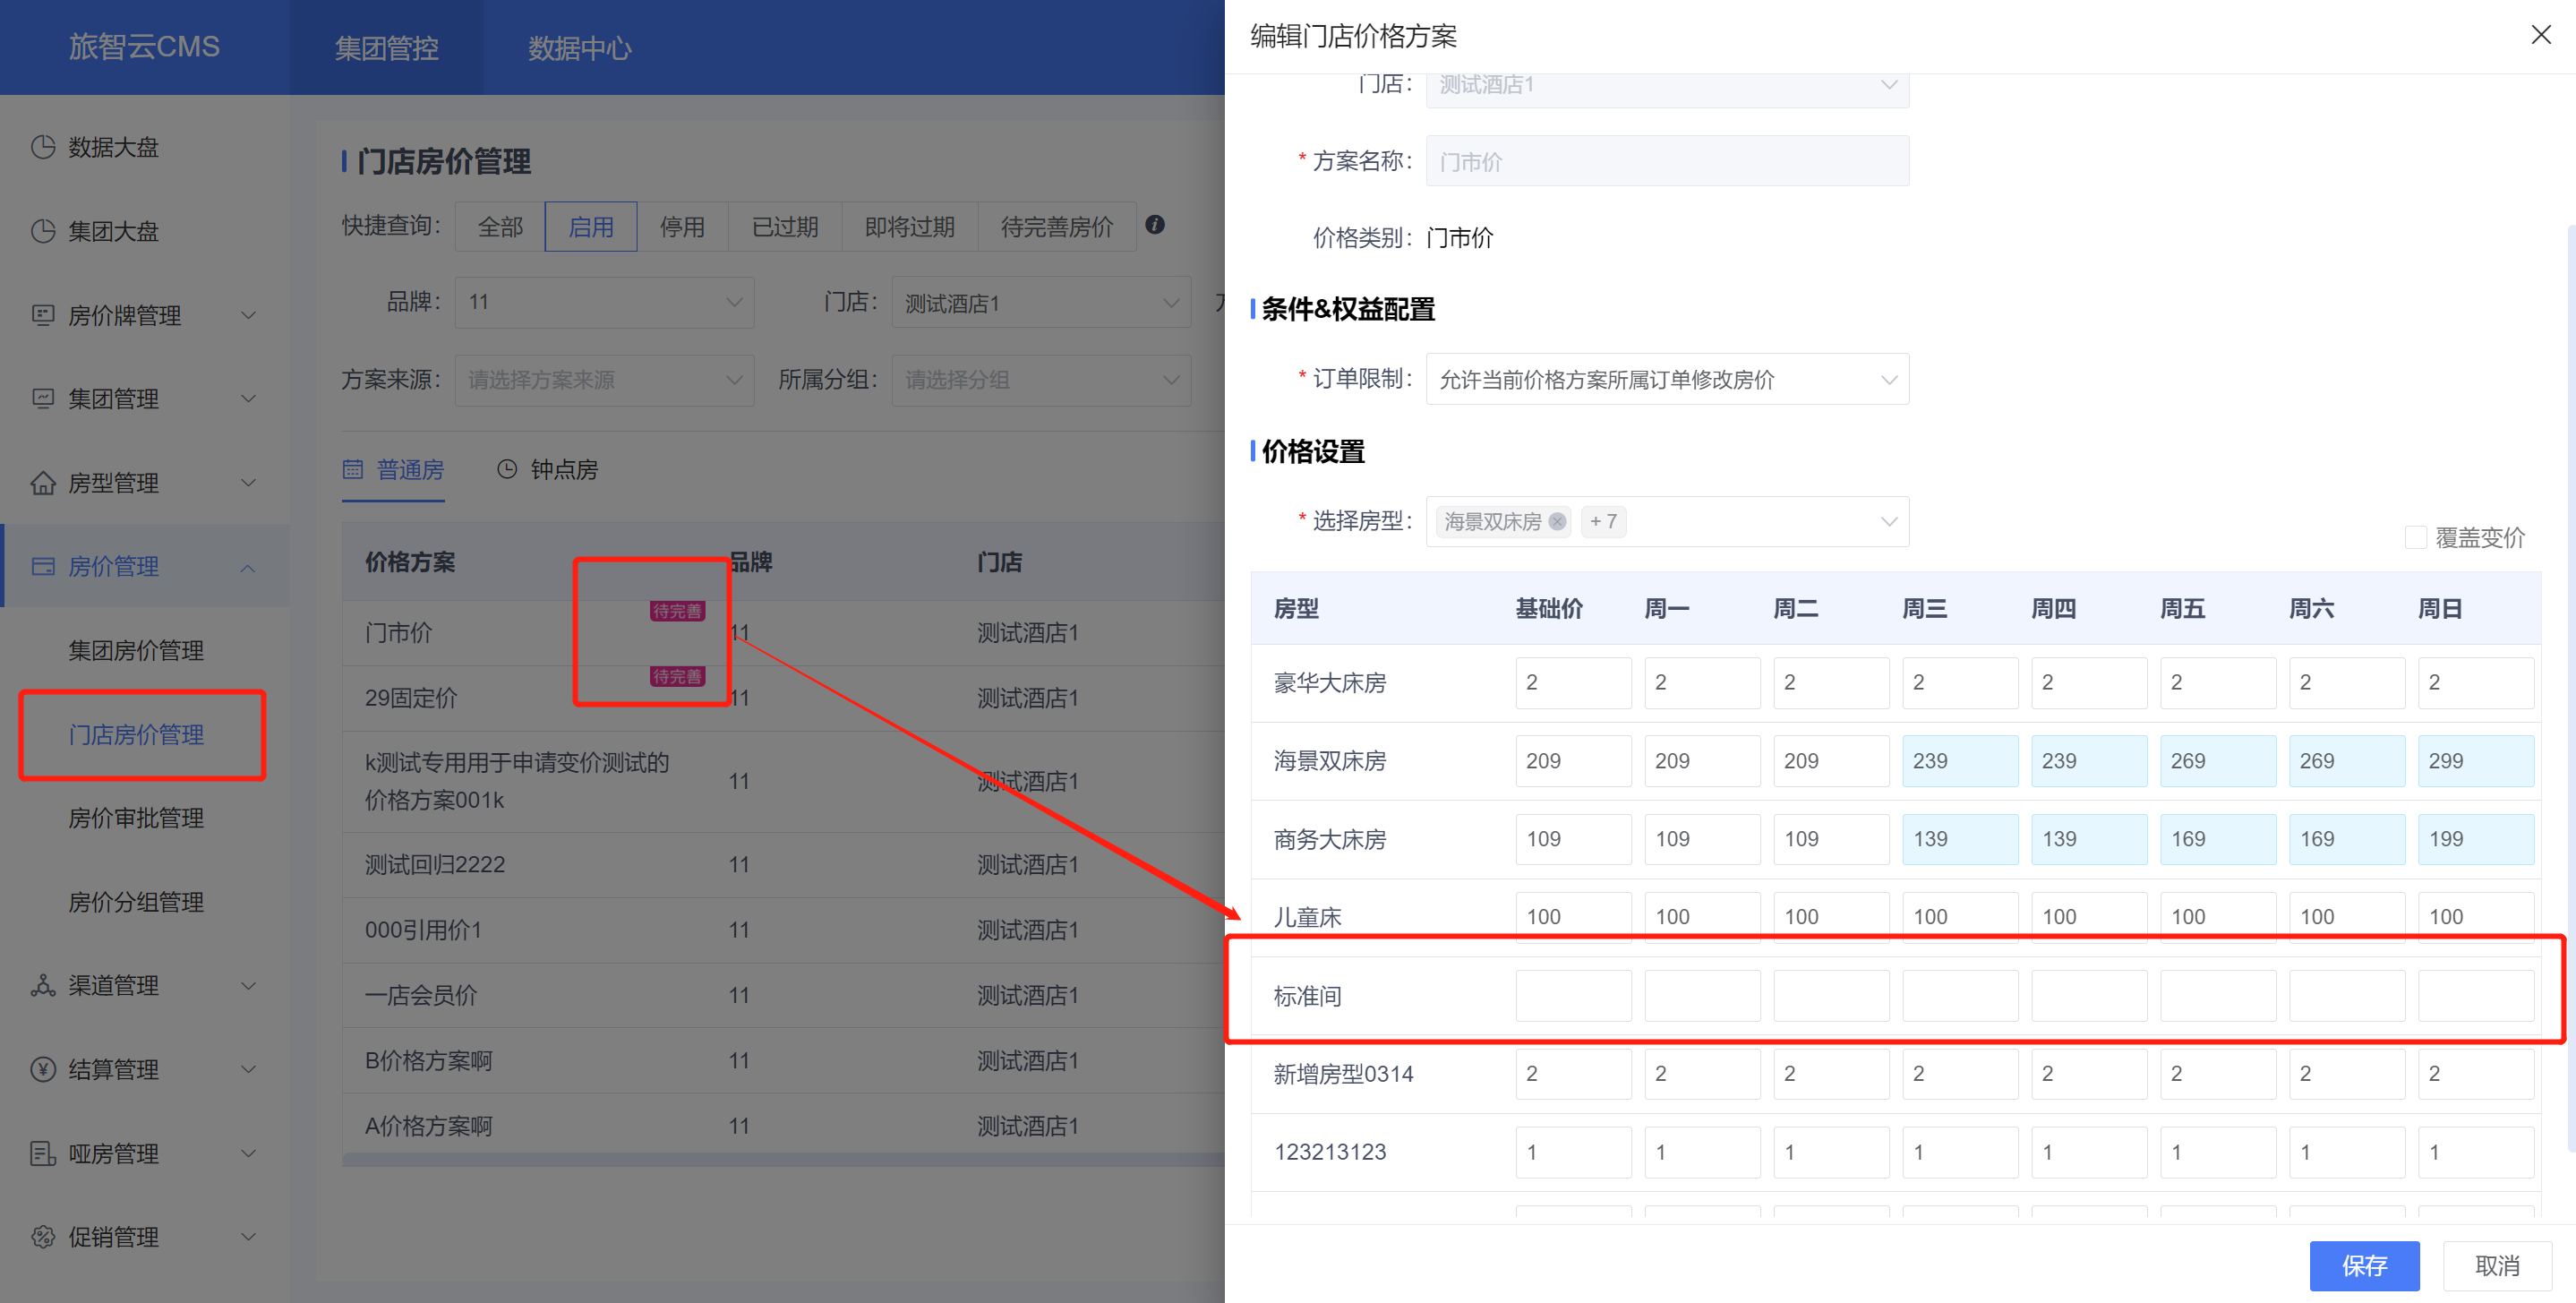Click 商务大床房 周日 price 199 input
Image resolution: width=2576 pixels, height=1303 pixels.
point(2476,839)
